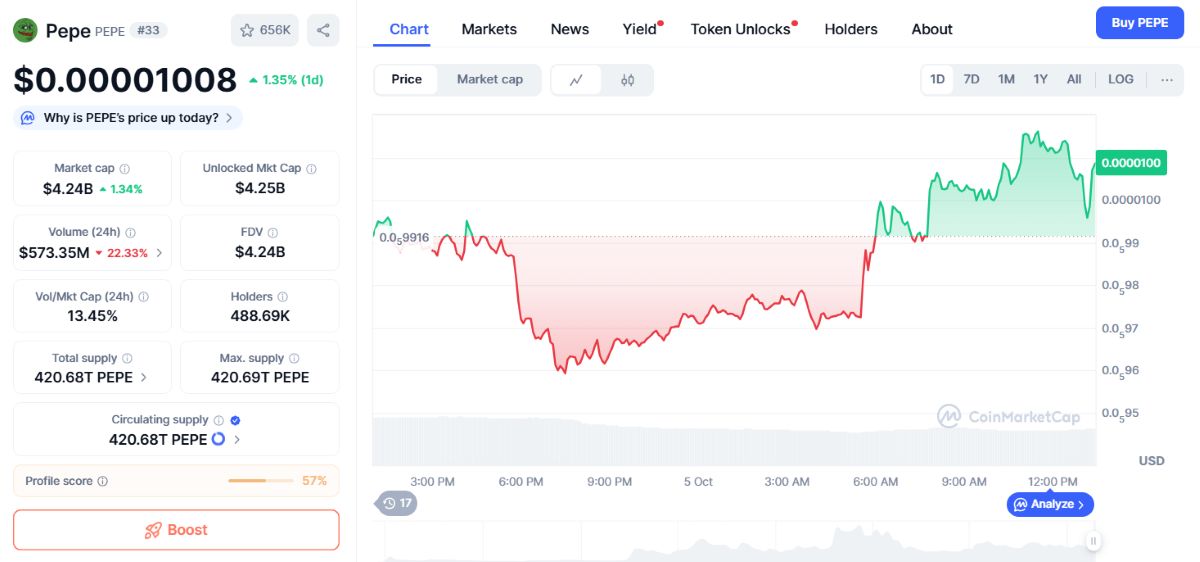Click the 5 Oct date axis label
Screen dimensions: 1200x562
698,482
